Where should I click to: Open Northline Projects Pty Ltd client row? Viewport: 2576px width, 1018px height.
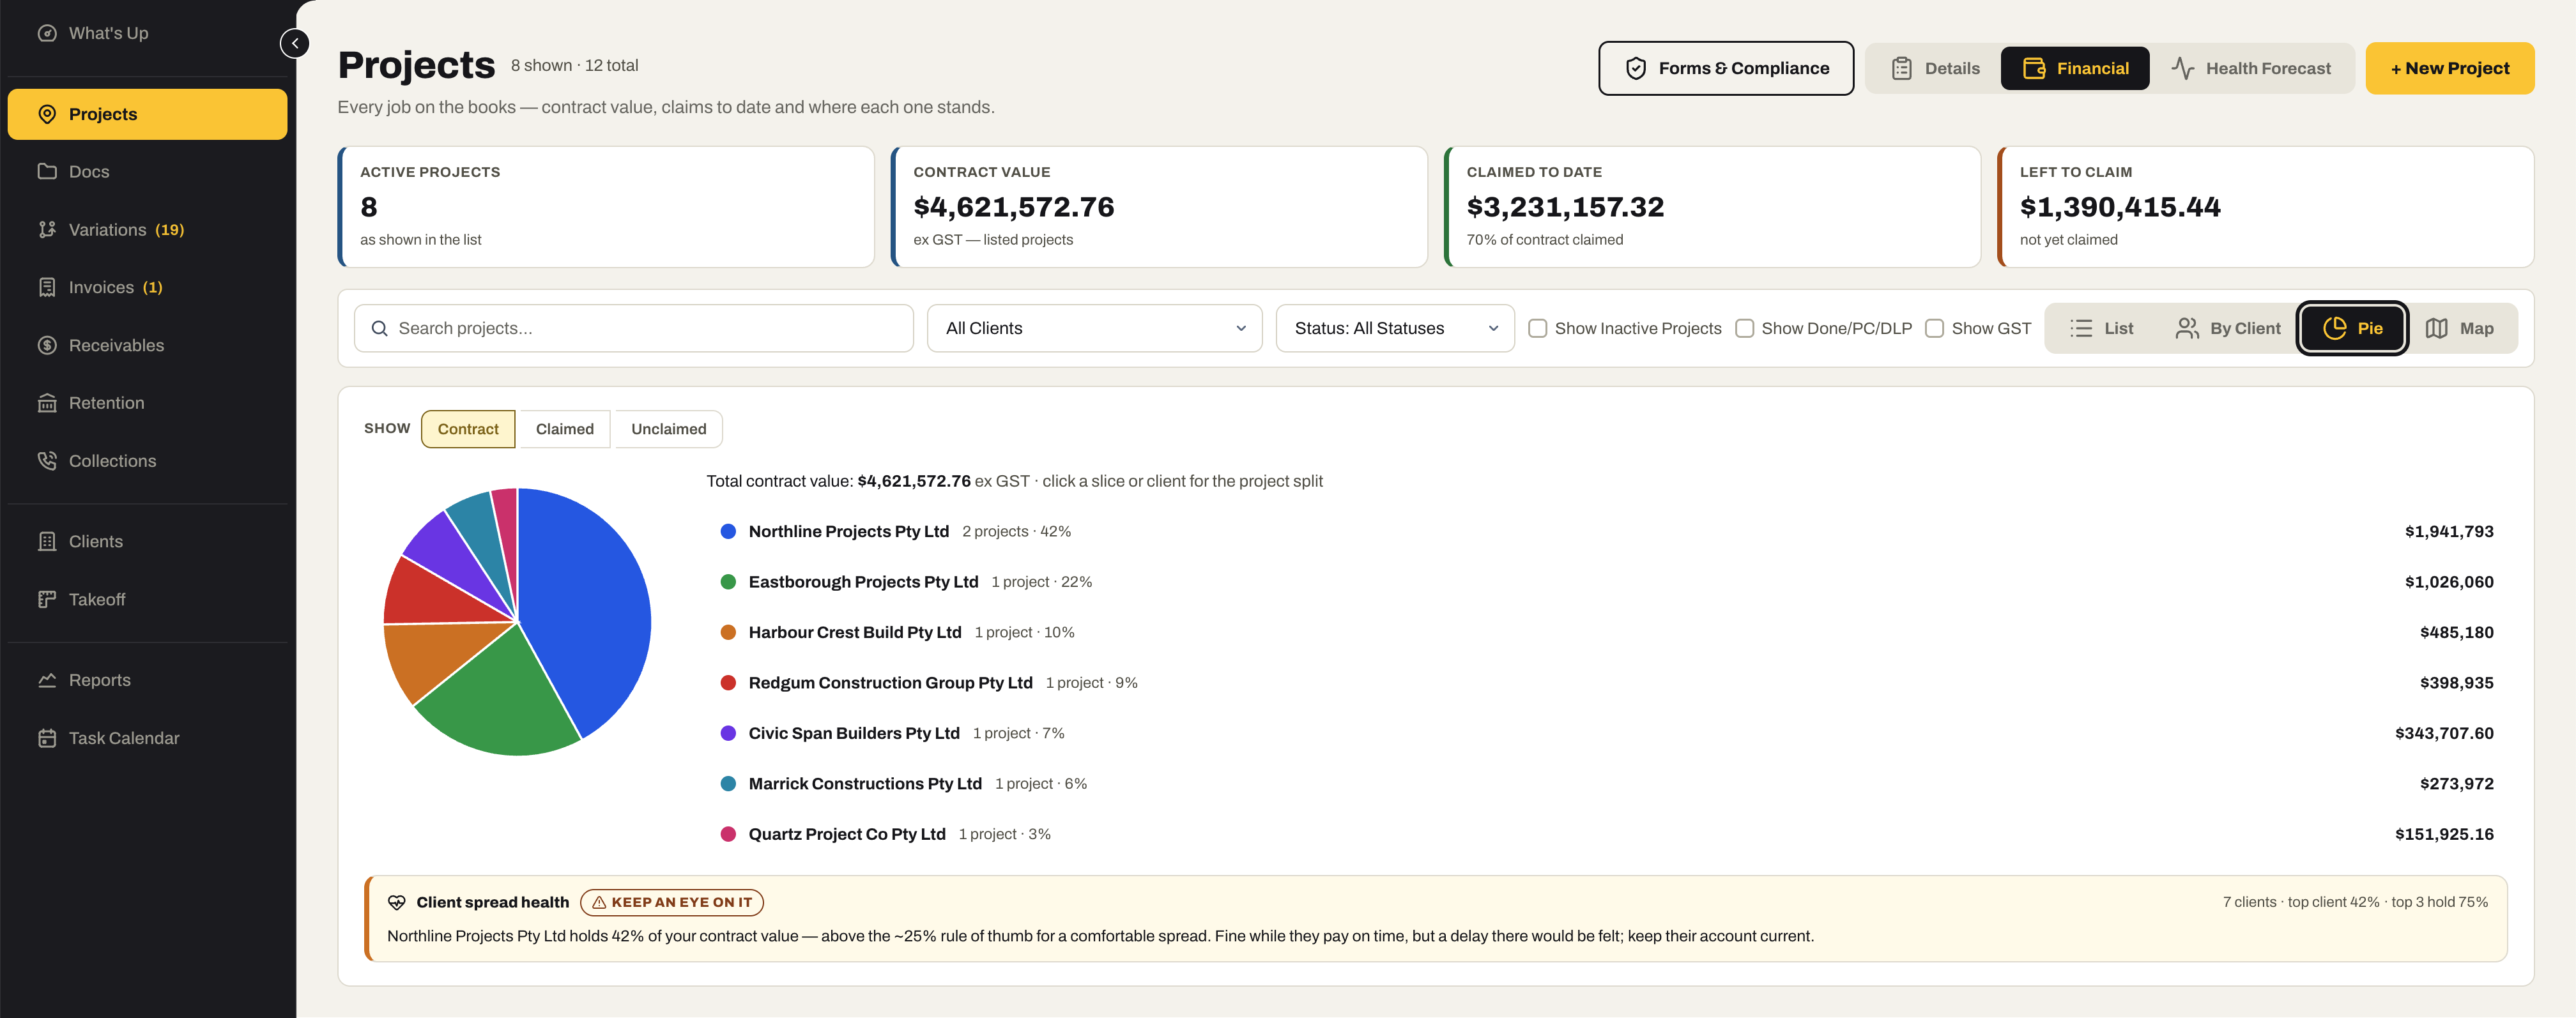click(1607, 531)
